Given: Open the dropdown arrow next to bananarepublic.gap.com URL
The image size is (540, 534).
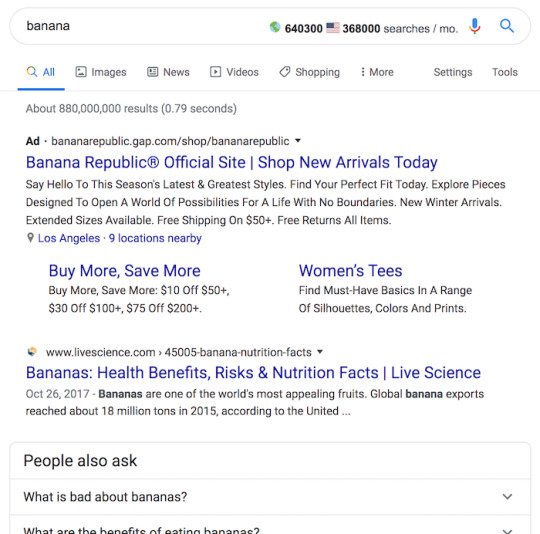Looking at the screenshot, I should pos(298,140).
